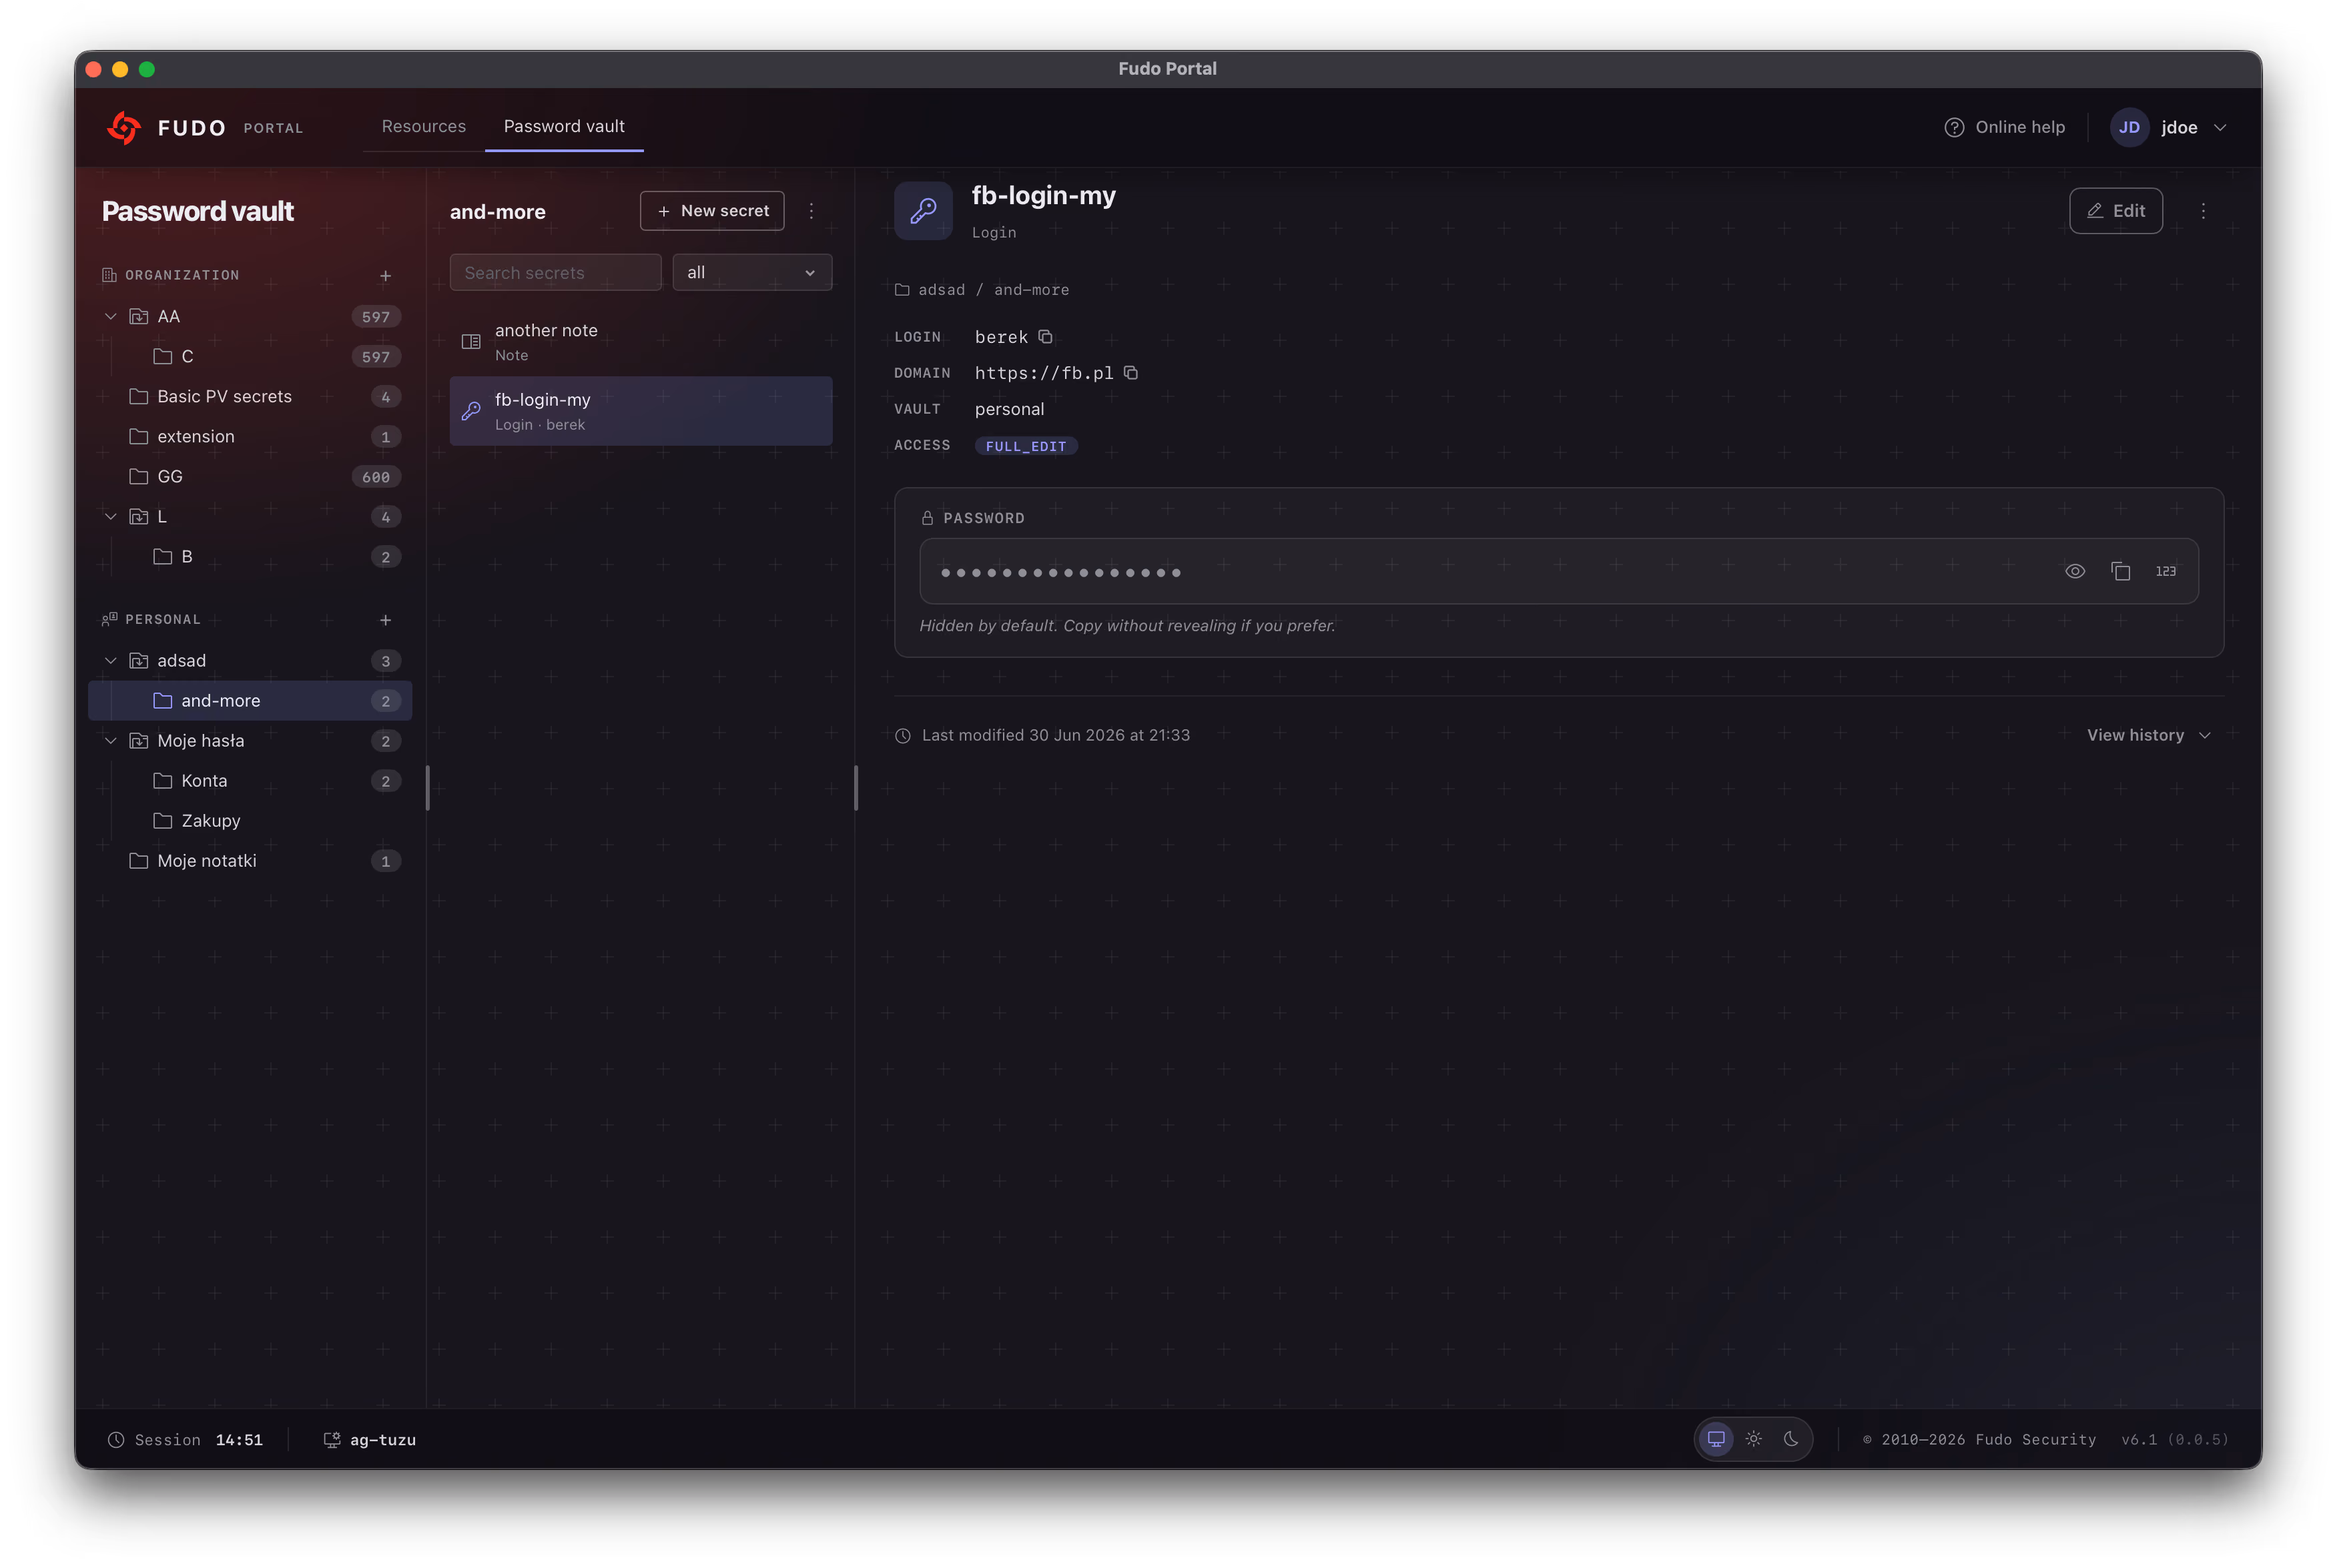Open the jdoe user menu chevron
The height and width of the screenshot is (1568, 2337).
click(x=2220, y=128)
